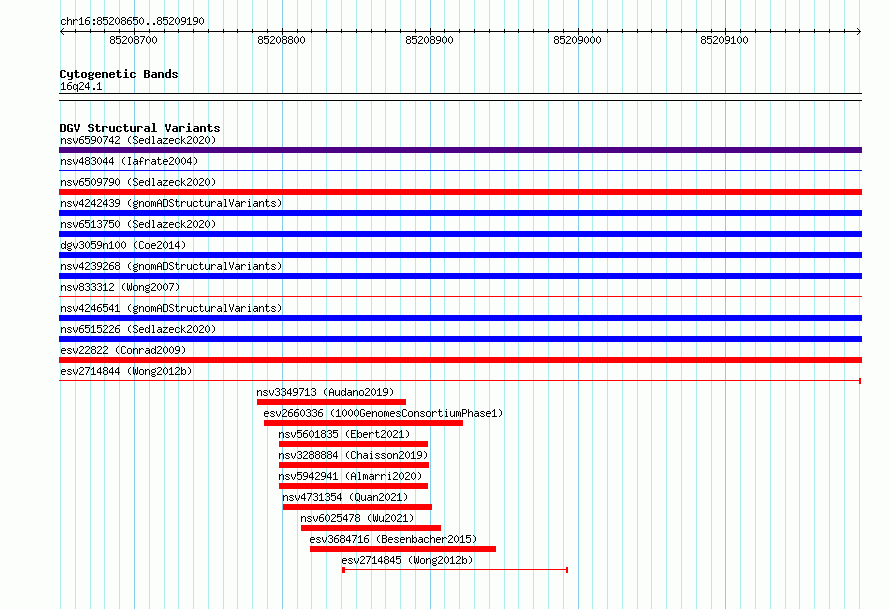
Task: Open the nsv6513750 (Sedlazeck2020) label
Action: [138, 224]
